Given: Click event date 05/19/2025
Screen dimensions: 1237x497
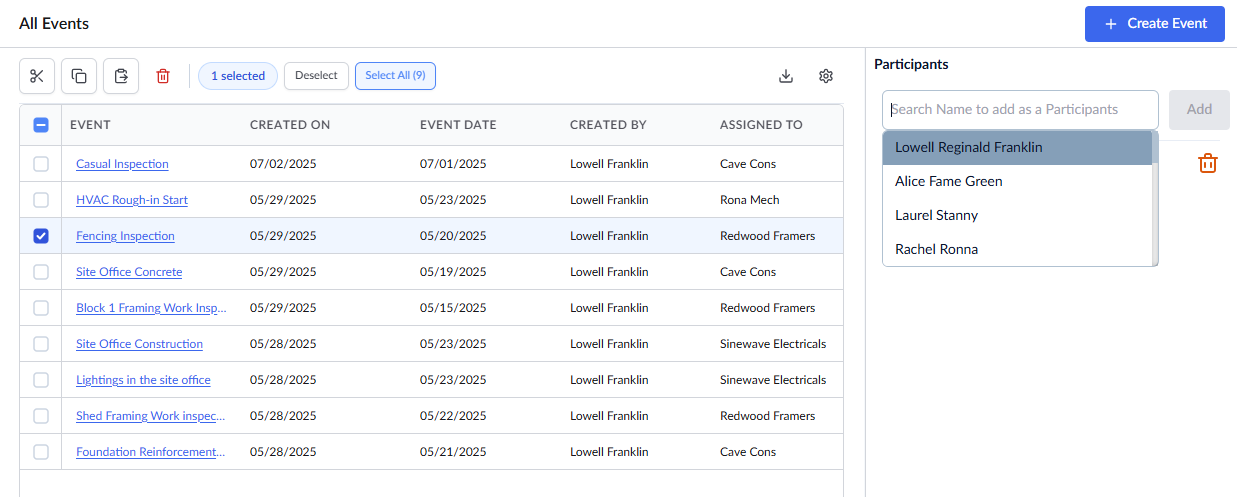Looking at the screenshot, I should click(453, 272).
